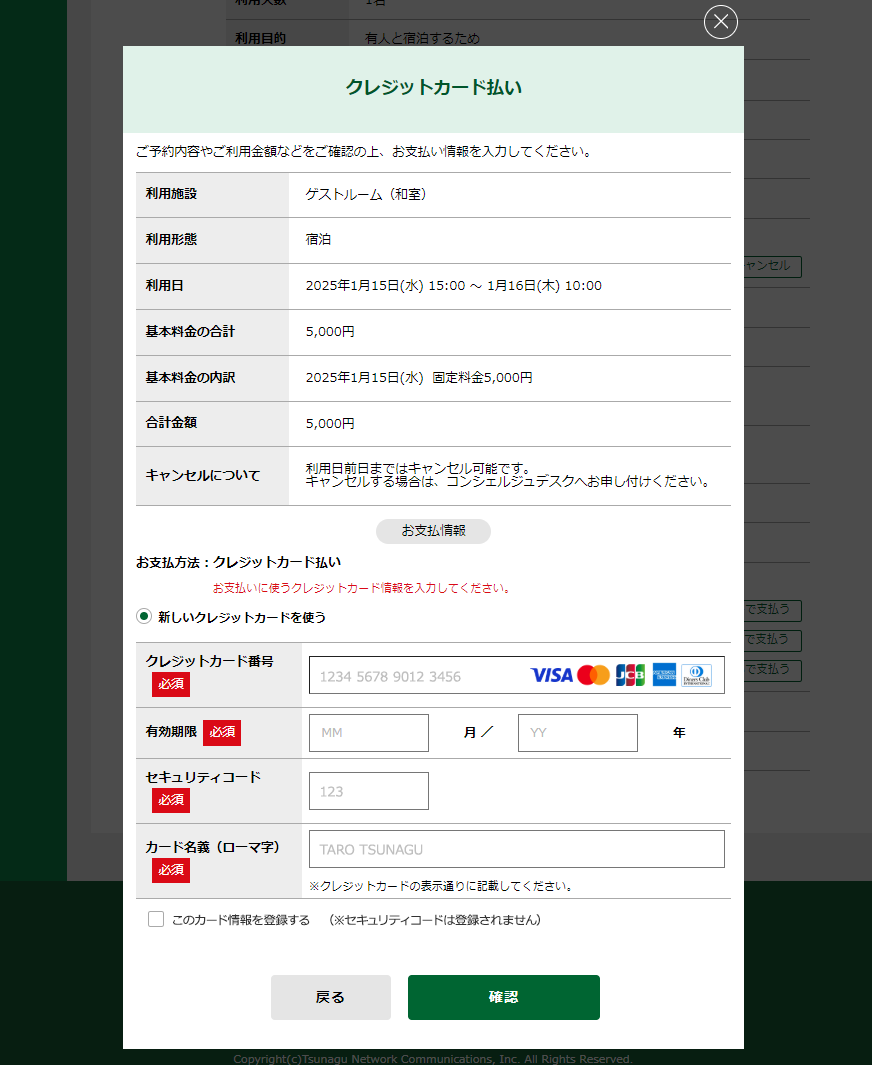The image size is (872, 1065).
Task: Select 新しいクレジットカードを使う radio button
Action: 144,617
